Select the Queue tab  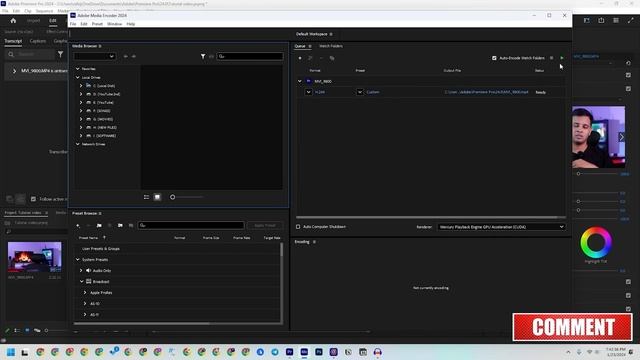300,46
